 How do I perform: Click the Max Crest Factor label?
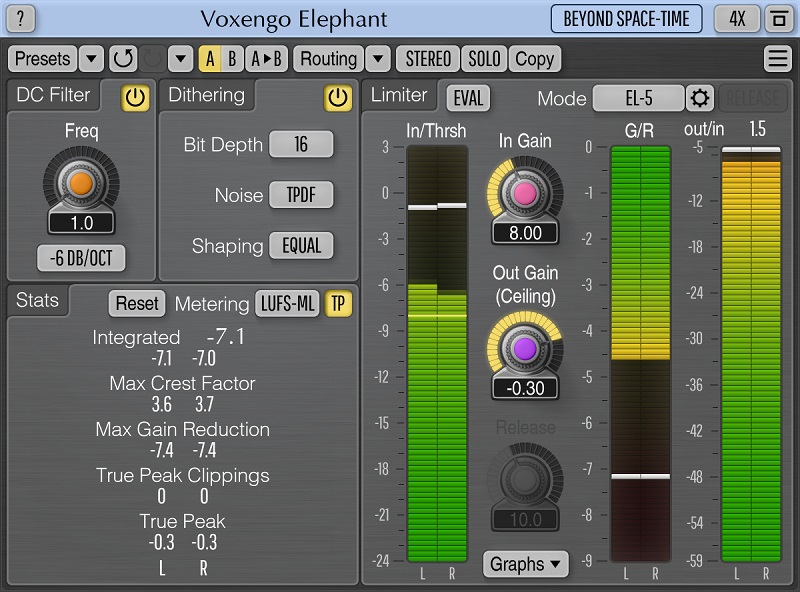(182, 383)
